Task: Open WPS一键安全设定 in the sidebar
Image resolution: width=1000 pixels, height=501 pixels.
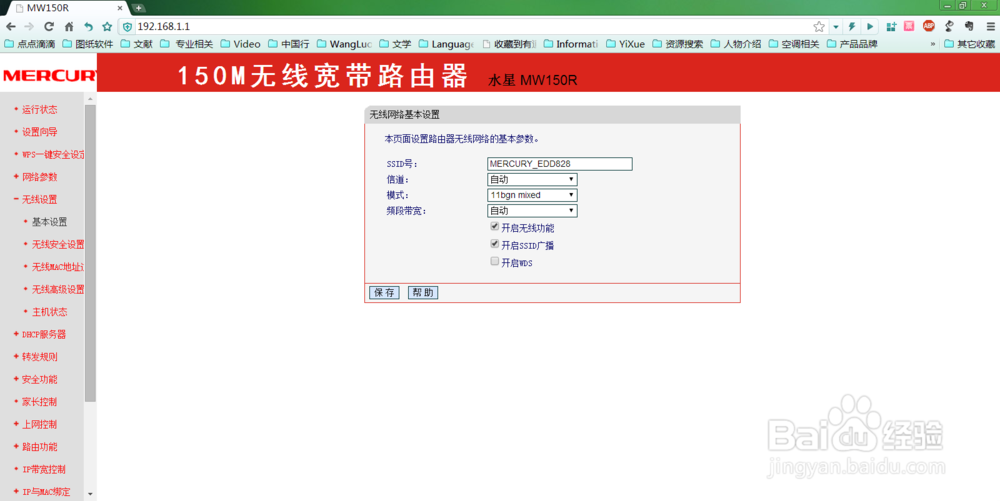Action: (54, 154)
